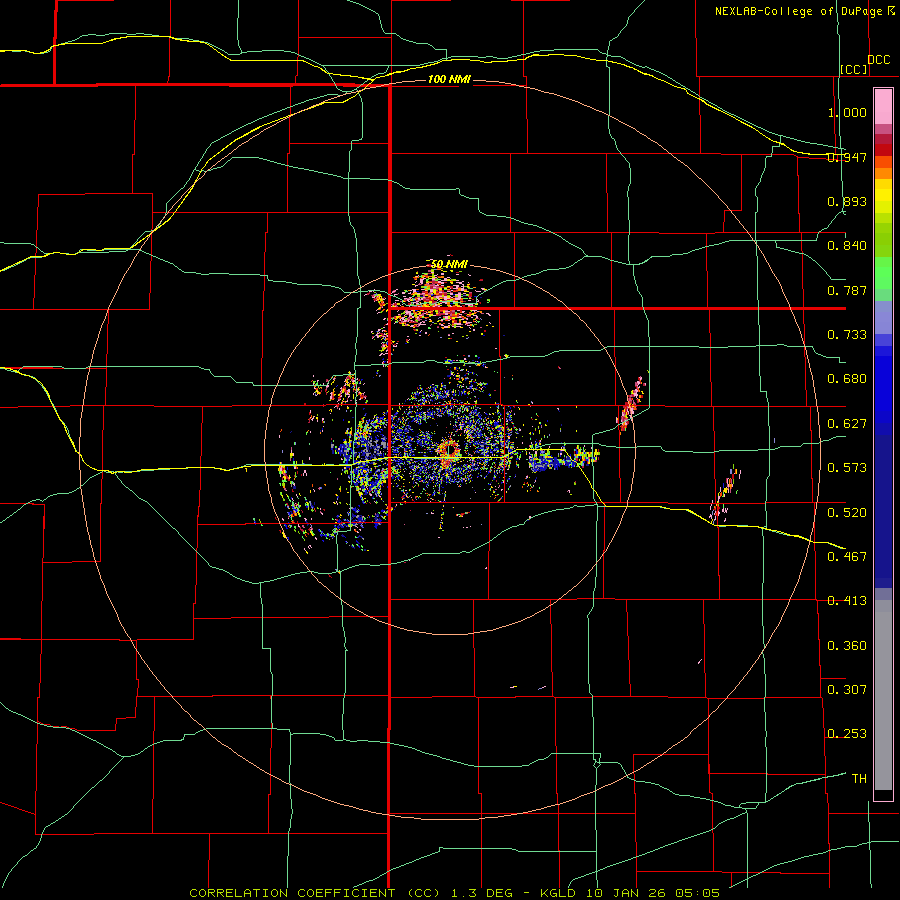Click the 50 NMI range ring label
Screen dimensions: 900x900
coord(449,264)
